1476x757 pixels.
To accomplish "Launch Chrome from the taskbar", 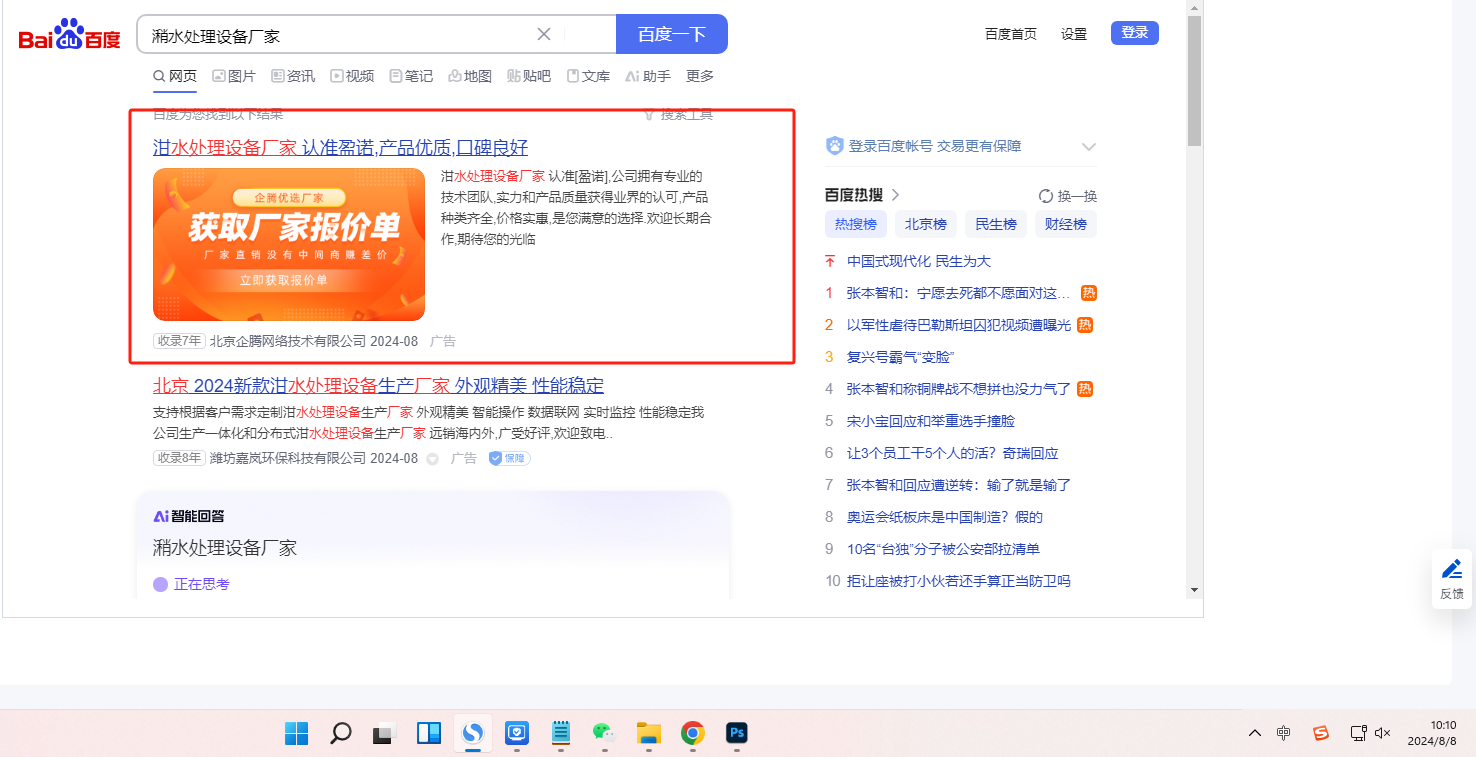I will [692, 734].
